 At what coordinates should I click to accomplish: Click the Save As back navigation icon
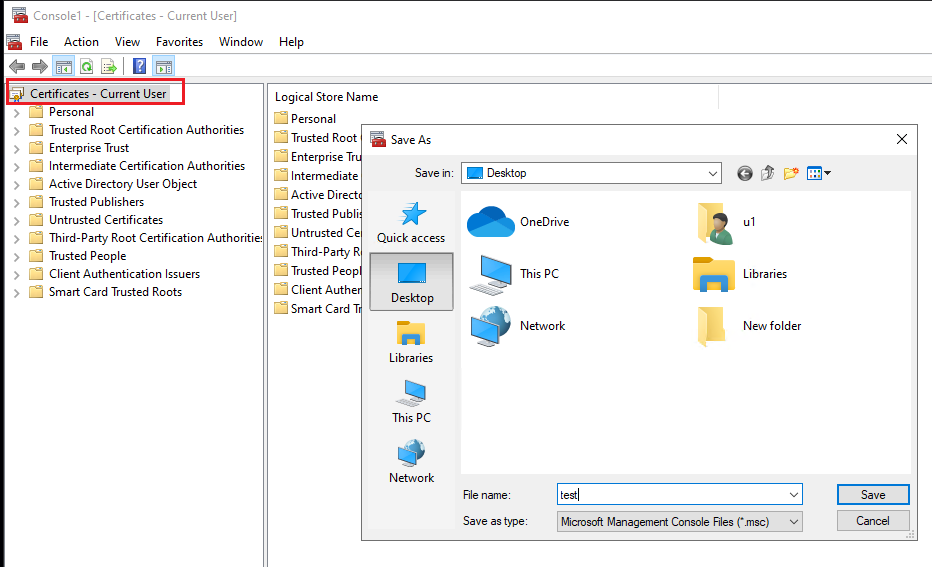745,173
